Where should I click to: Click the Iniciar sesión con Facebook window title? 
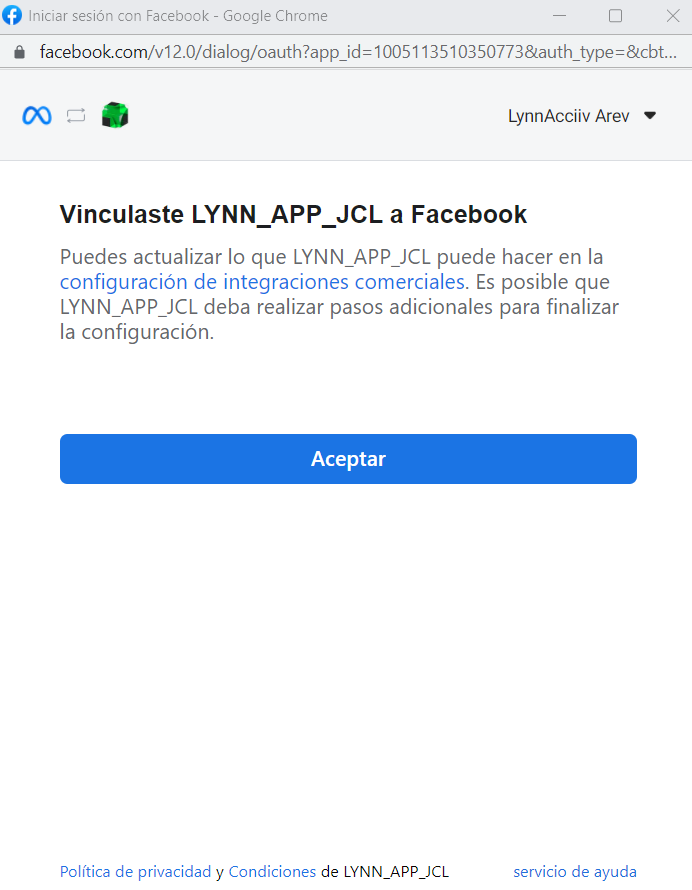click(x=178, y=16)
